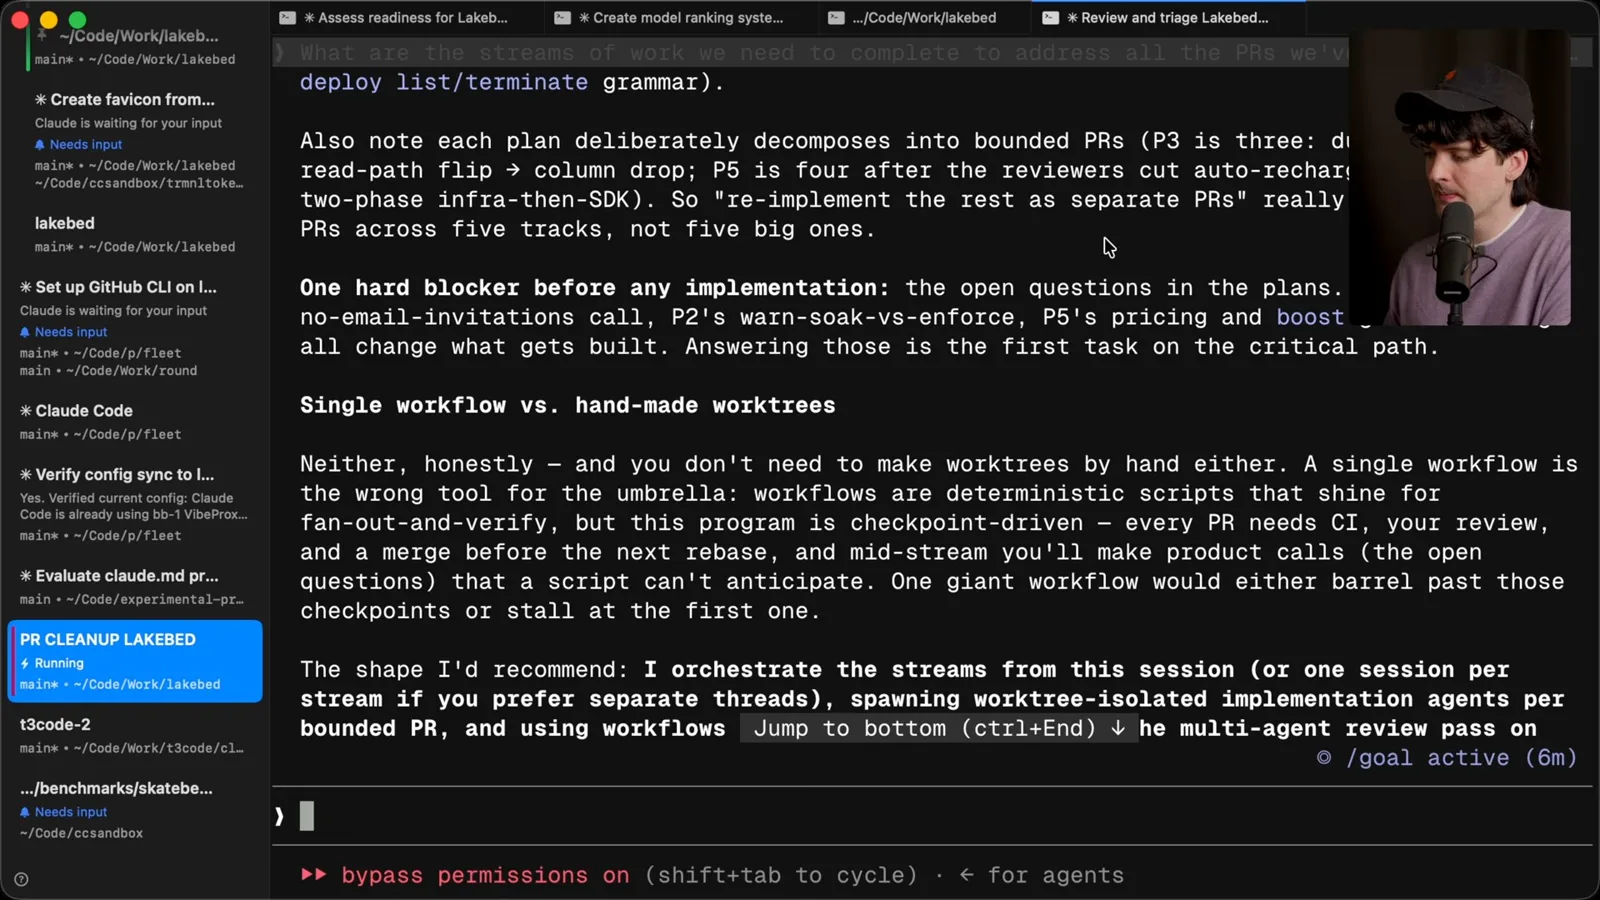Click the '/goal active (6m)' indicator
1600x900 pixels.
click(x=1447, y=758)
